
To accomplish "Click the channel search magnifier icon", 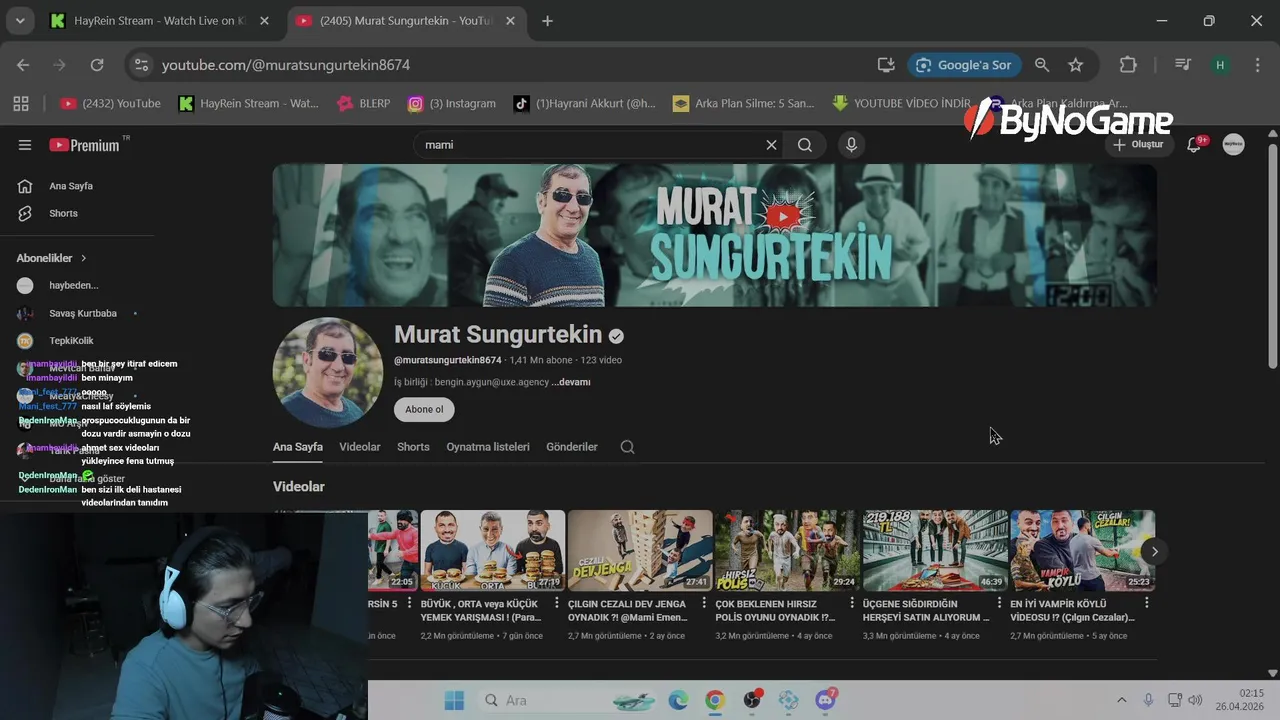I will (x=627, y=447).
